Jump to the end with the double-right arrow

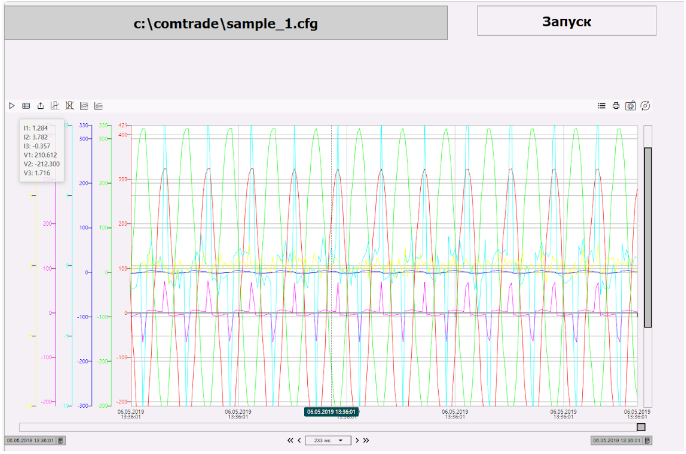pyautogui.click(x=366, y=440)
